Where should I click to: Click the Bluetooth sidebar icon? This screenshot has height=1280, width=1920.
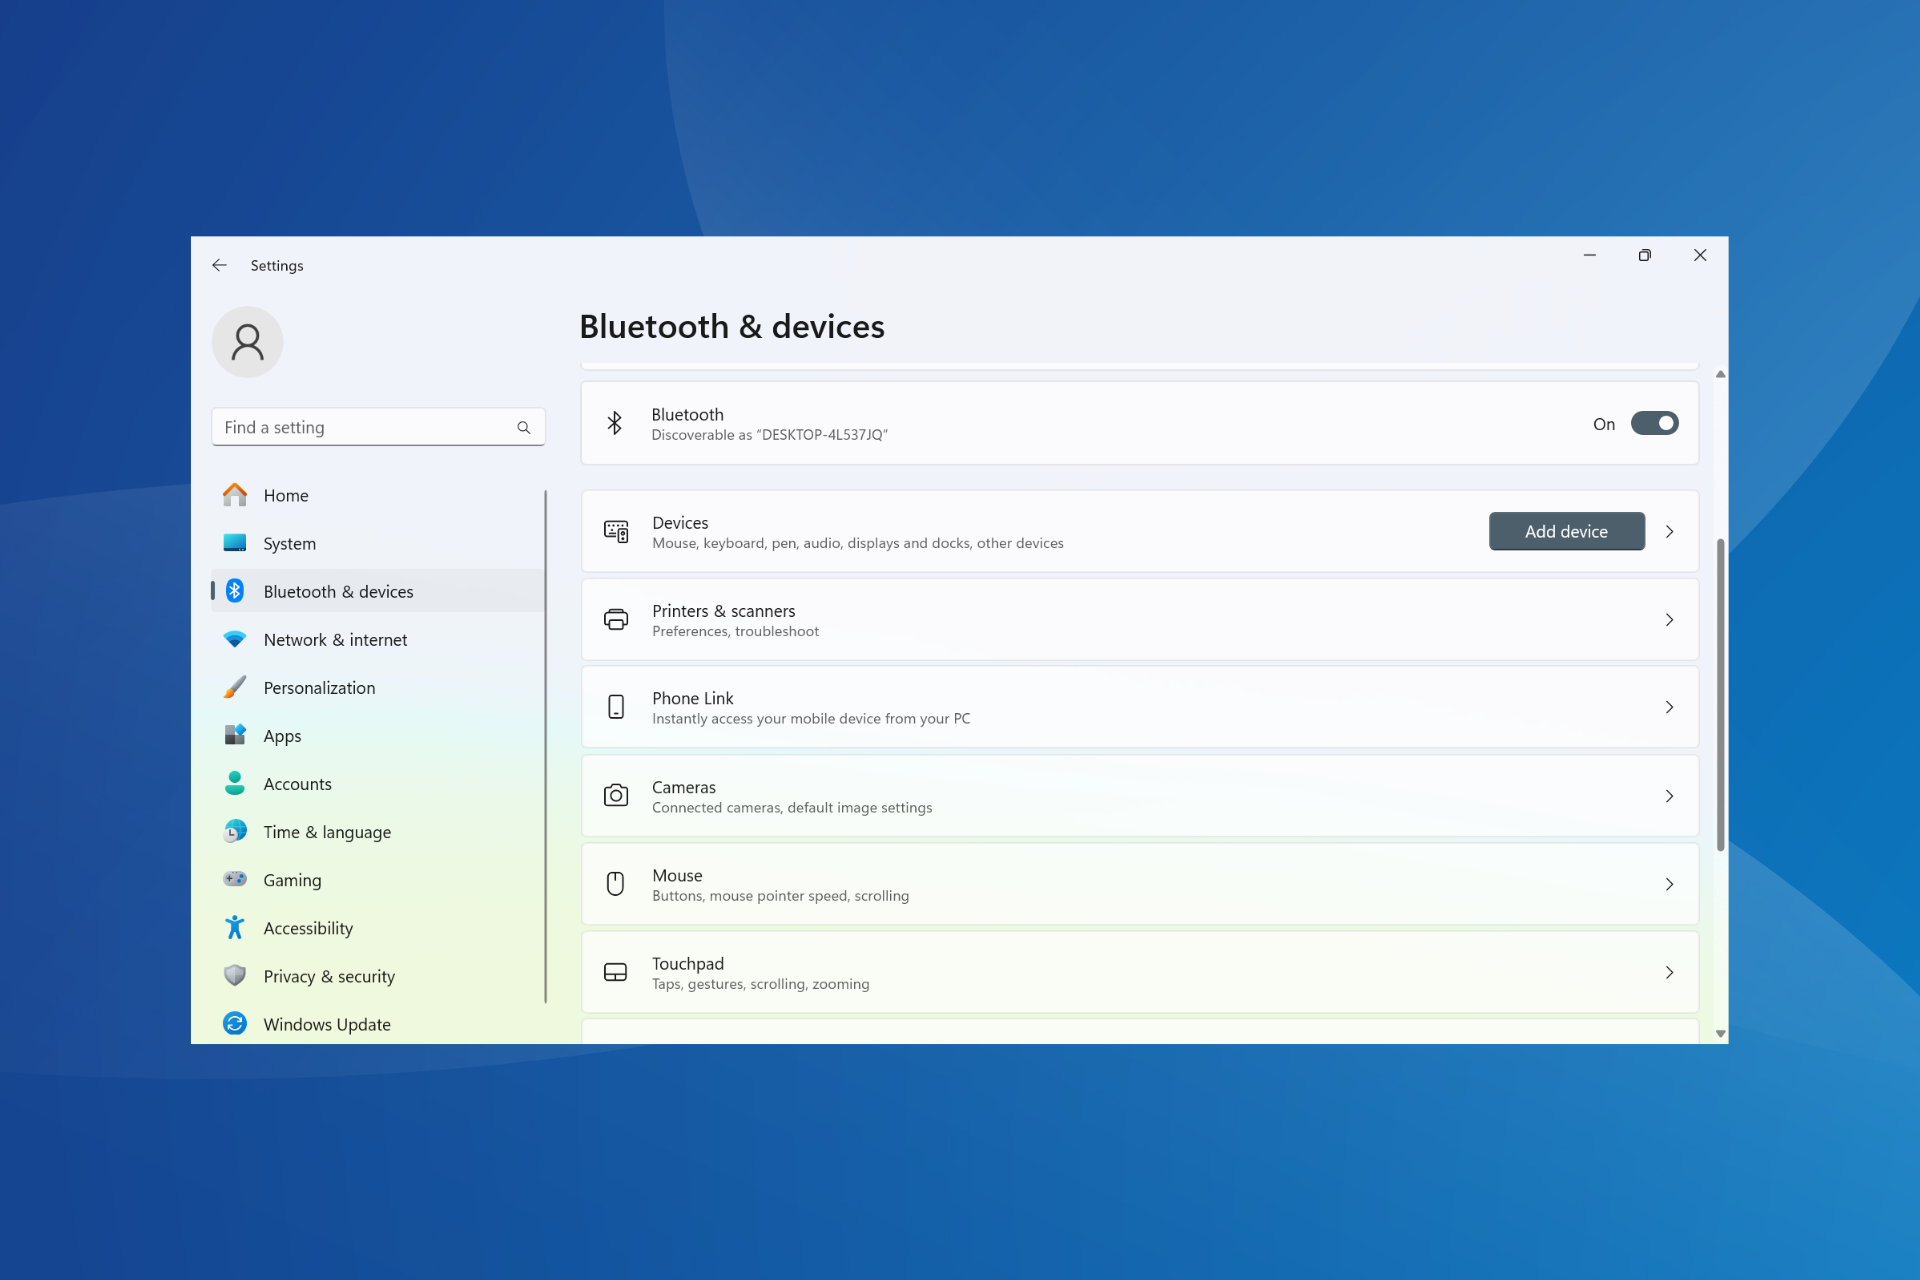point(235,591)
